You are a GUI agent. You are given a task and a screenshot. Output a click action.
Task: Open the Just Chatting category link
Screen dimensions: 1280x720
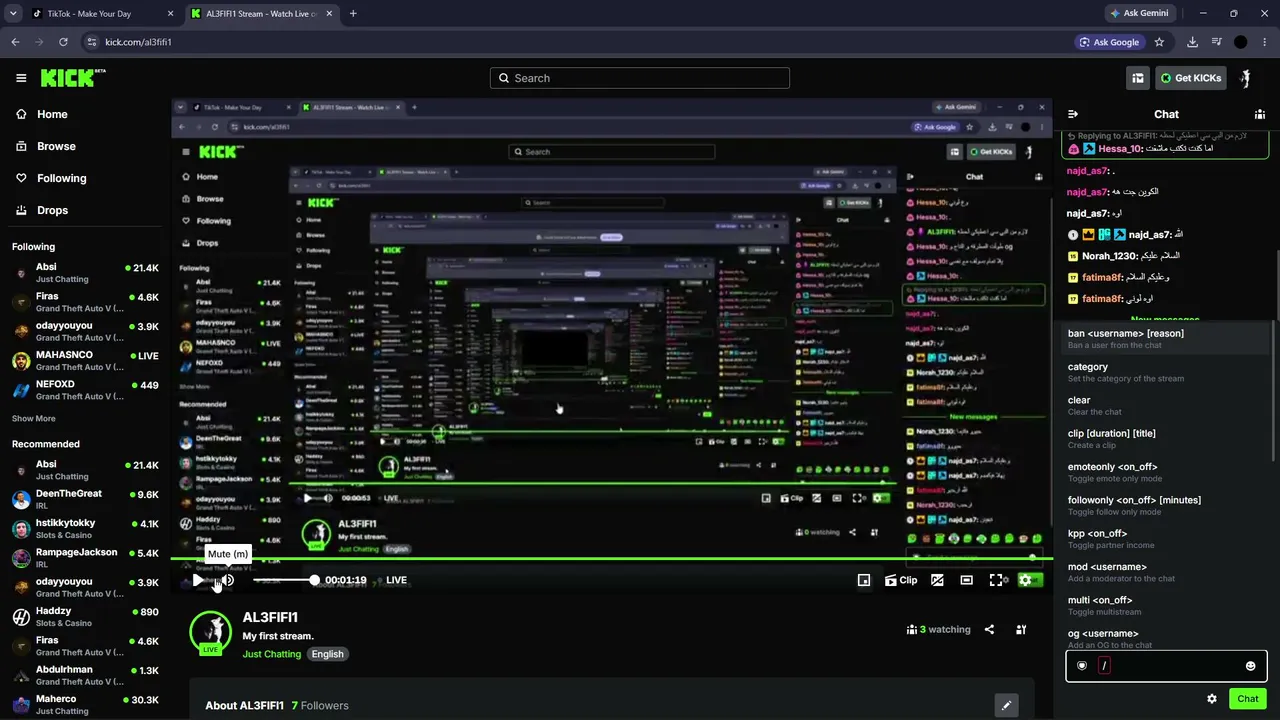[x=272, y=654]
